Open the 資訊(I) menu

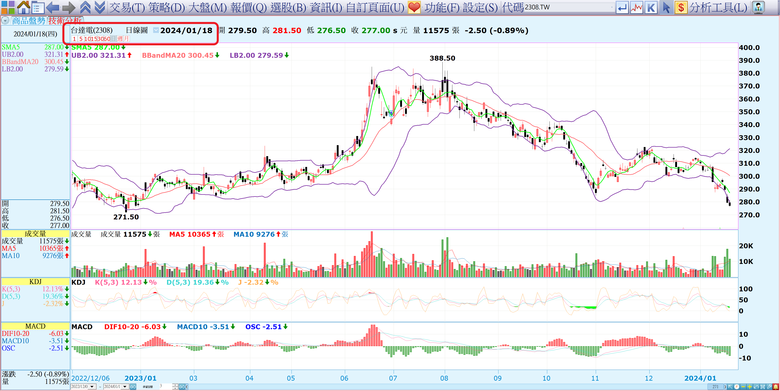[326, 7]
